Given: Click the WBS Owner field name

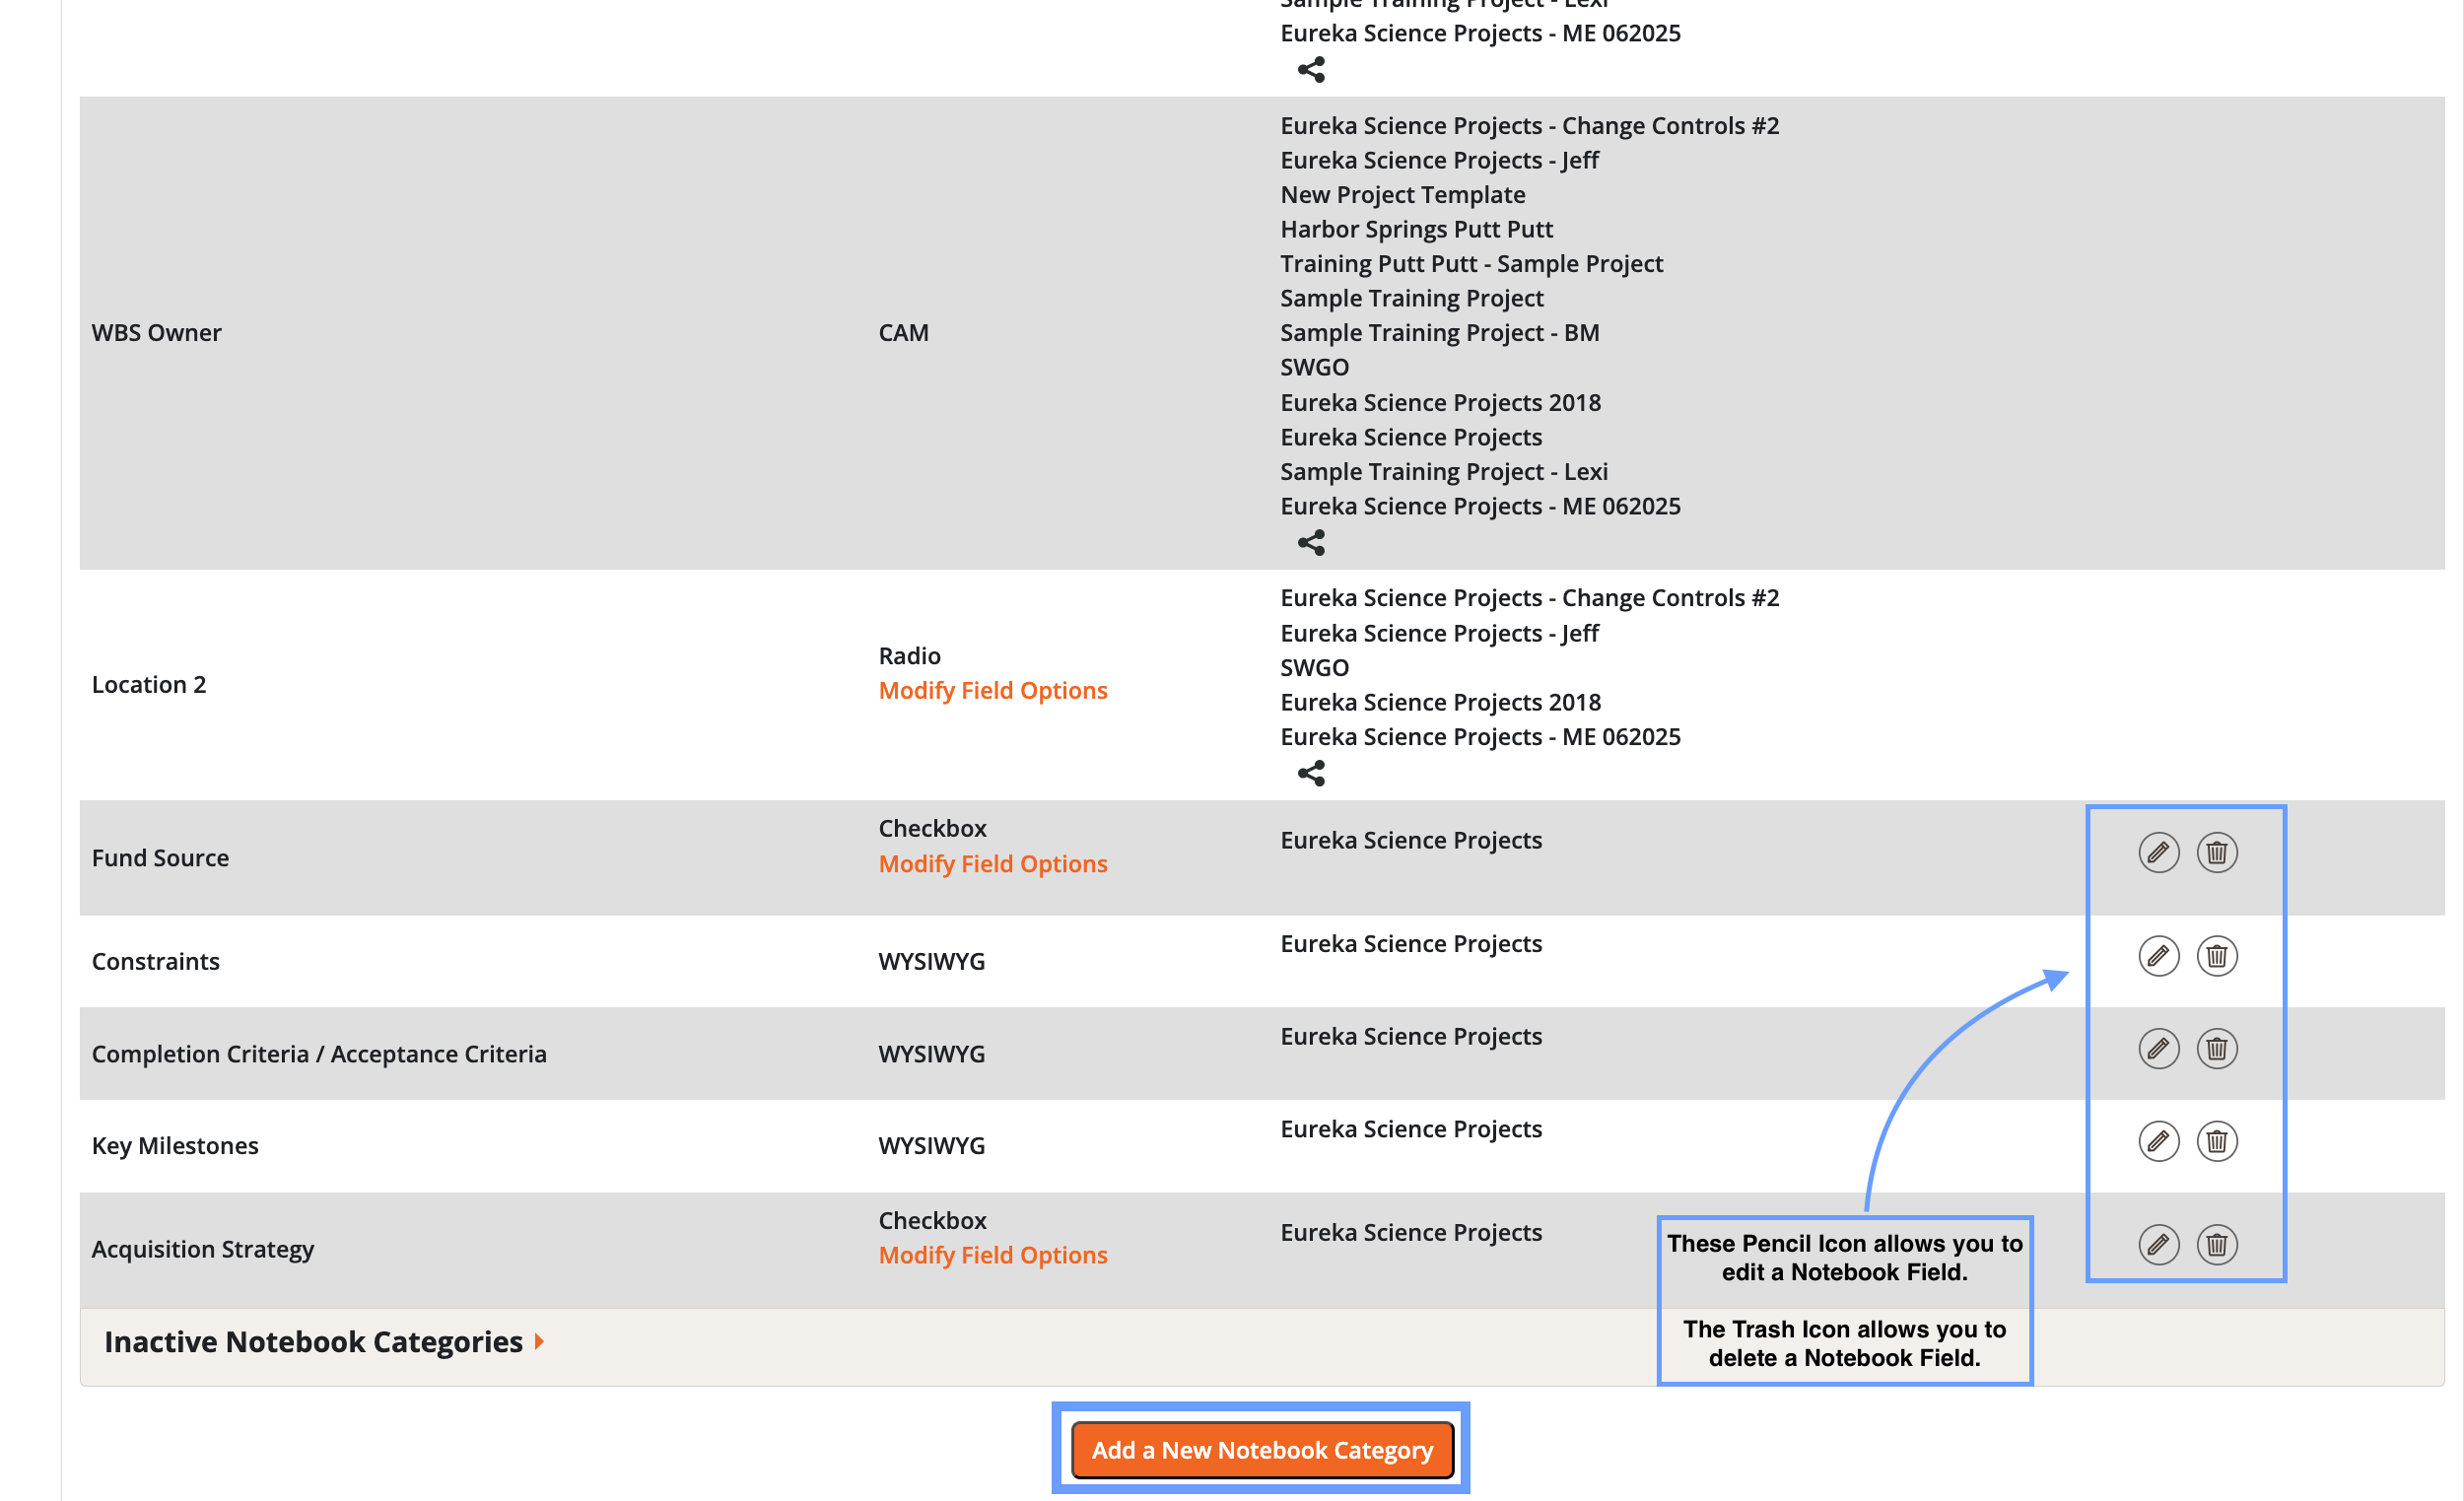Looking at the screenshot, I should pyautogui.click(x=156, y=333).
